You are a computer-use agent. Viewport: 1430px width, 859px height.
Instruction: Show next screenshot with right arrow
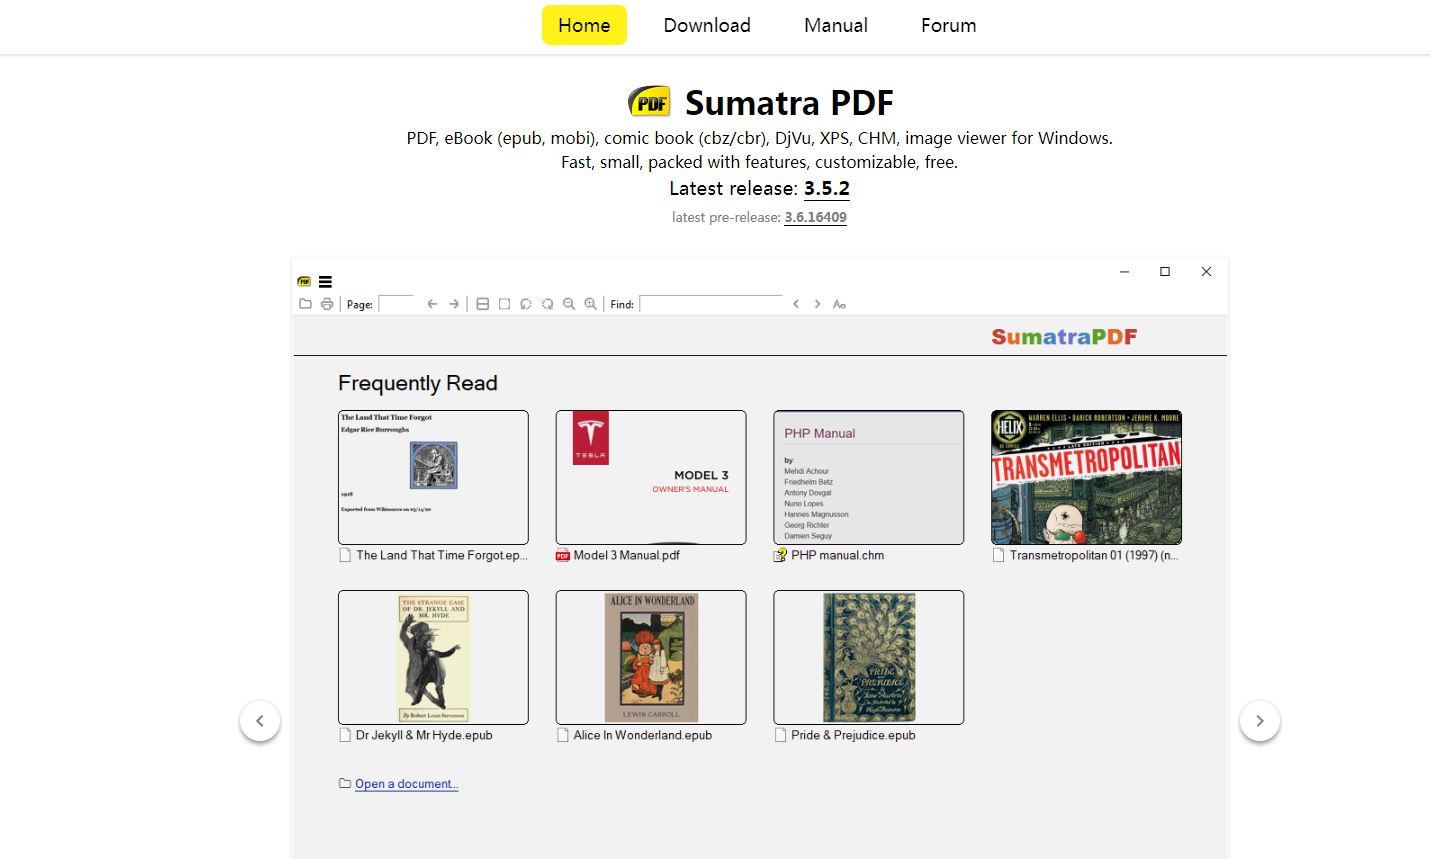tap(1260, 721)
